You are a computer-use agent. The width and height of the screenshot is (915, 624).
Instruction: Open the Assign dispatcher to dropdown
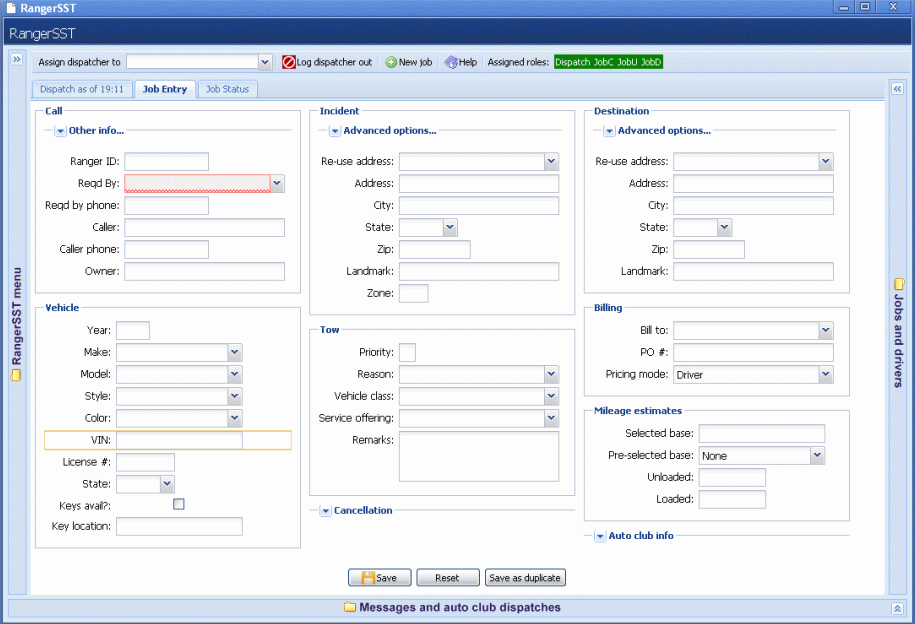[x=265, y=62]
